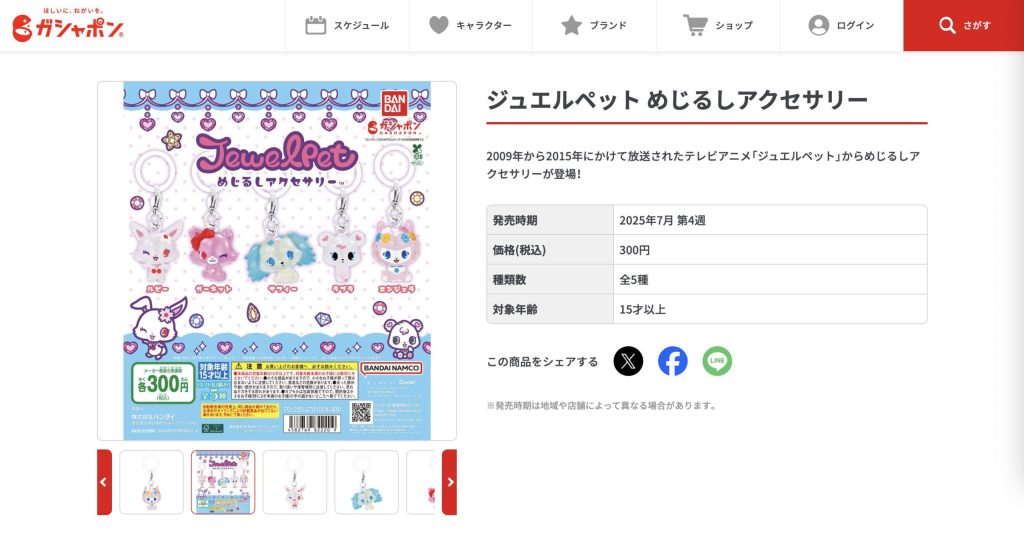Select the pink rabbit keychain thumbnail
This screenshot has width=1024, height=550.
(295, 482)
